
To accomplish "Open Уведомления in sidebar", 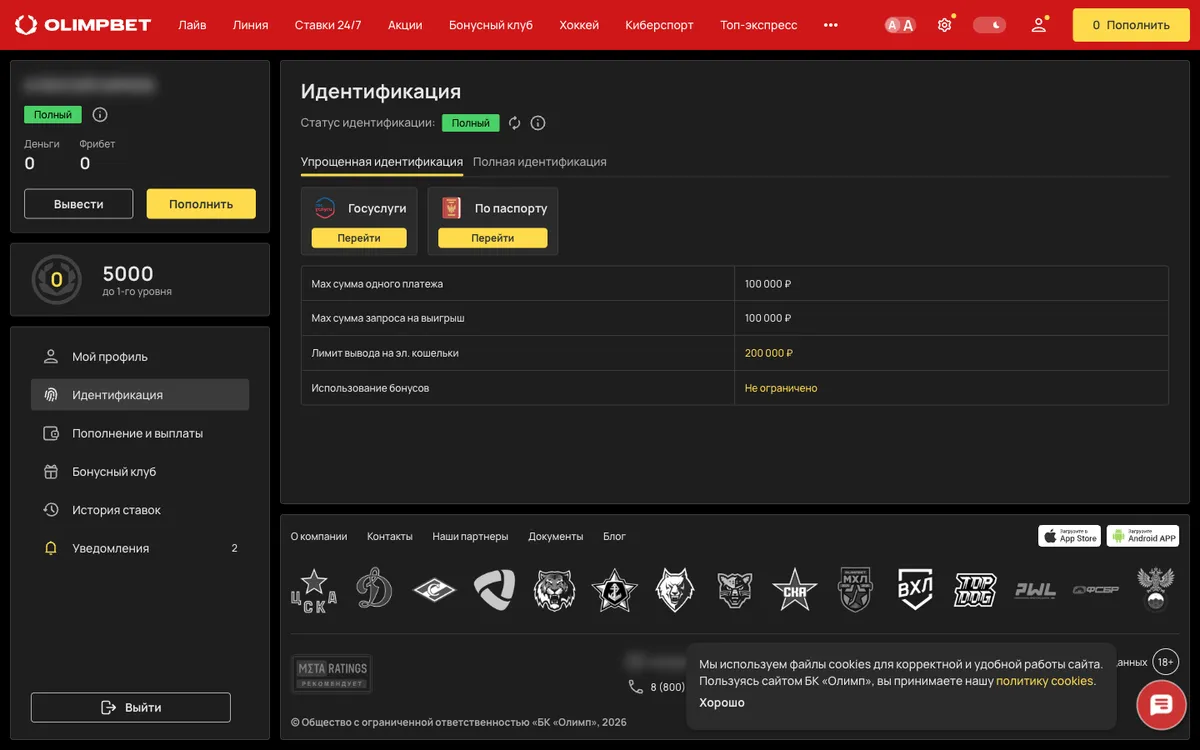I will [140, 548].
